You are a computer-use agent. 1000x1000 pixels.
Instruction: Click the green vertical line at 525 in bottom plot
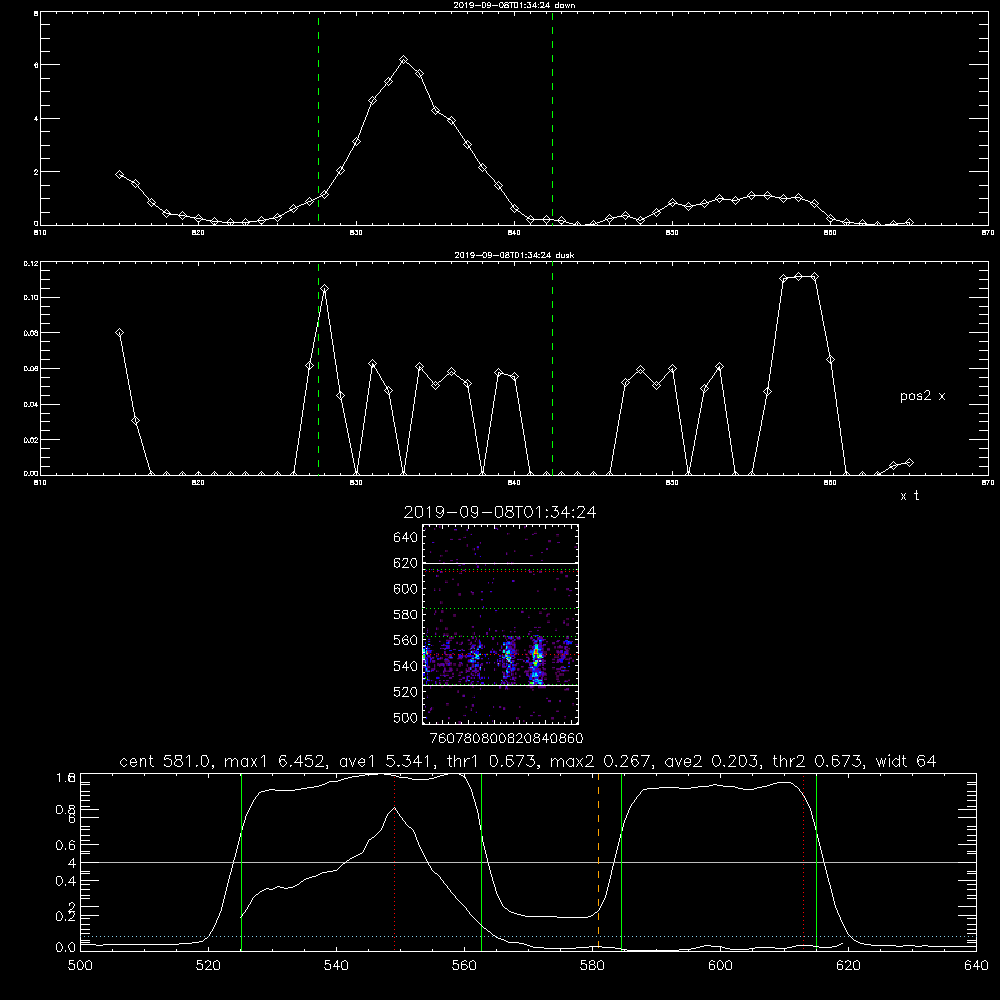[241, 862]
